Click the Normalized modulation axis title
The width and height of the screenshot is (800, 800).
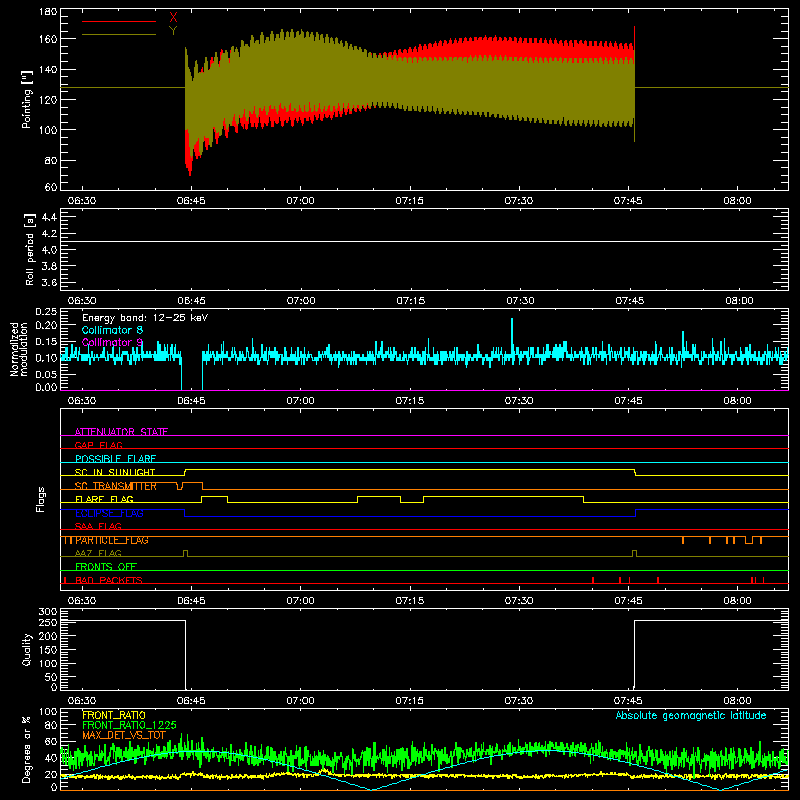point(19,349)
